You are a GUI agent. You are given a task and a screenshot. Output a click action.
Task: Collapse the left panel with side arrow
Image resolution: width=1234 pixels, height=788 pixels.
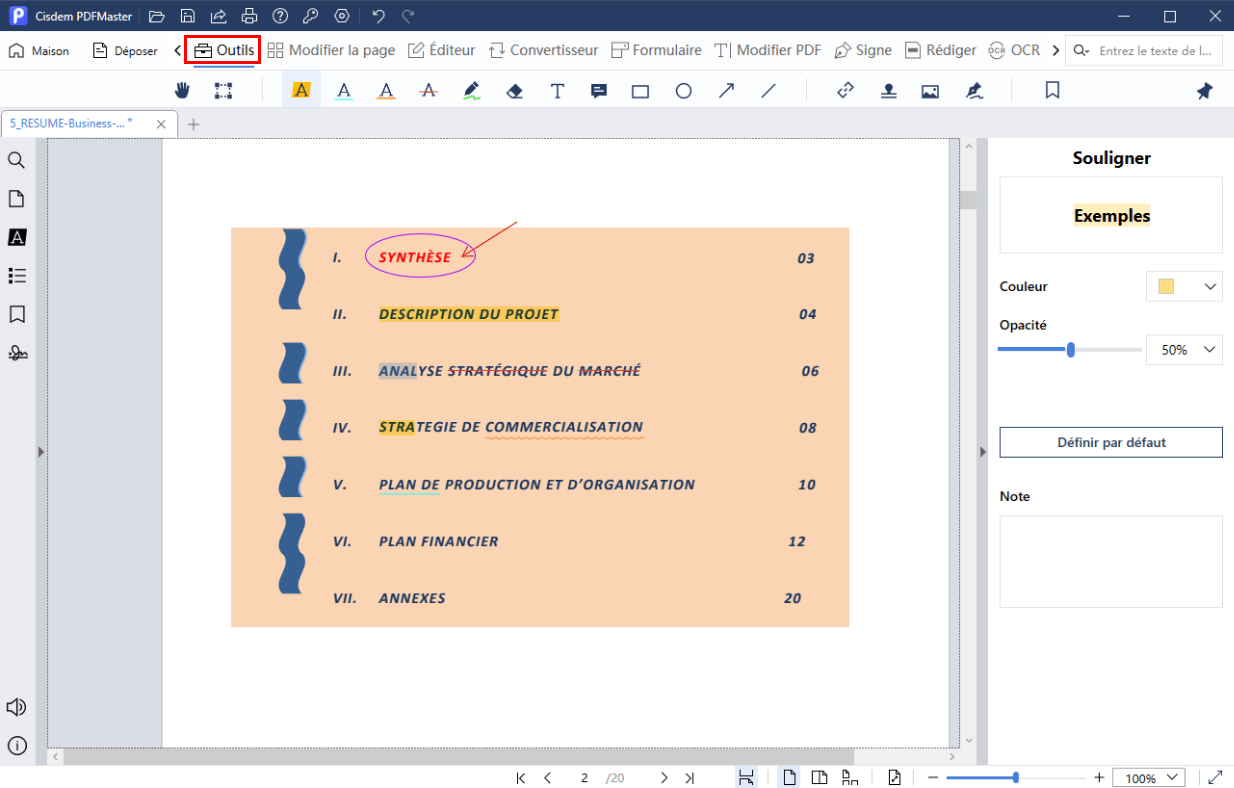[40, 452]
